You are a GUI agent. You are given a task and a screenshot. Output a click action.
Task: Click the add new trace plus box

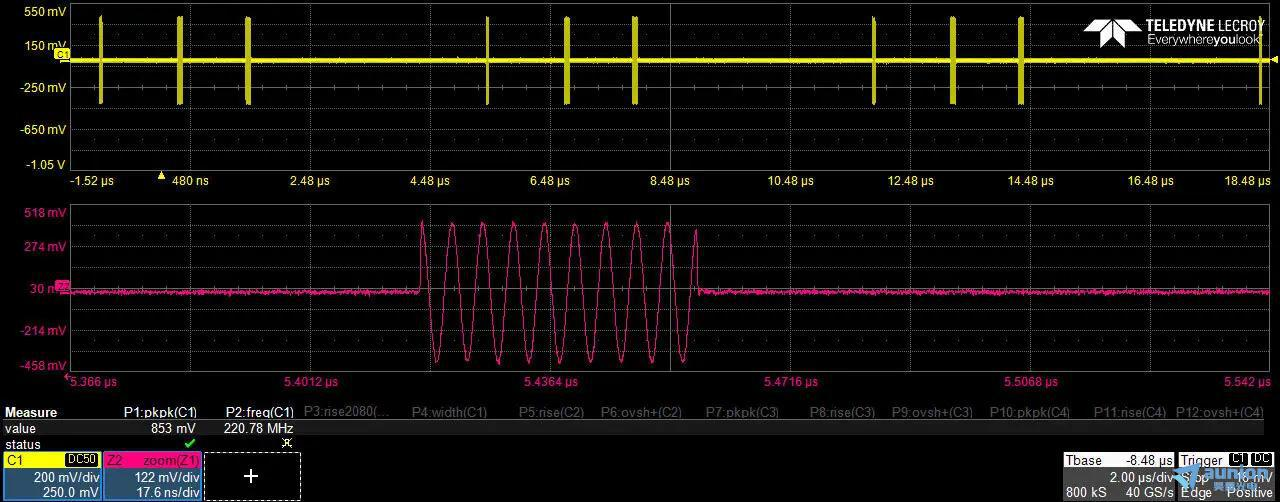[252, 476]
